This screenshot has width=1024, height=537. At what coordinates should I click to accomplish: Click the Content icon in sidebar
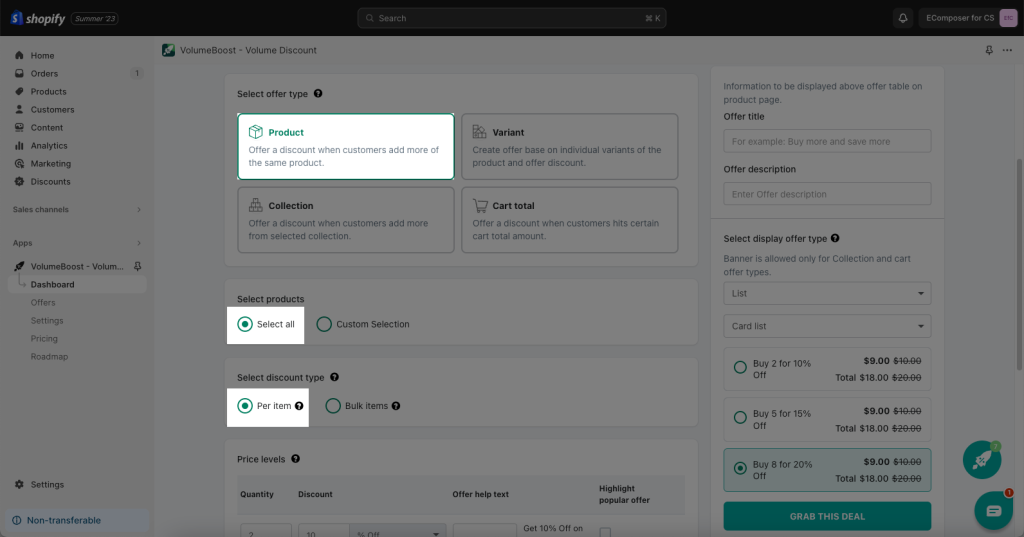pyautogui.click(x=19, y=127)
